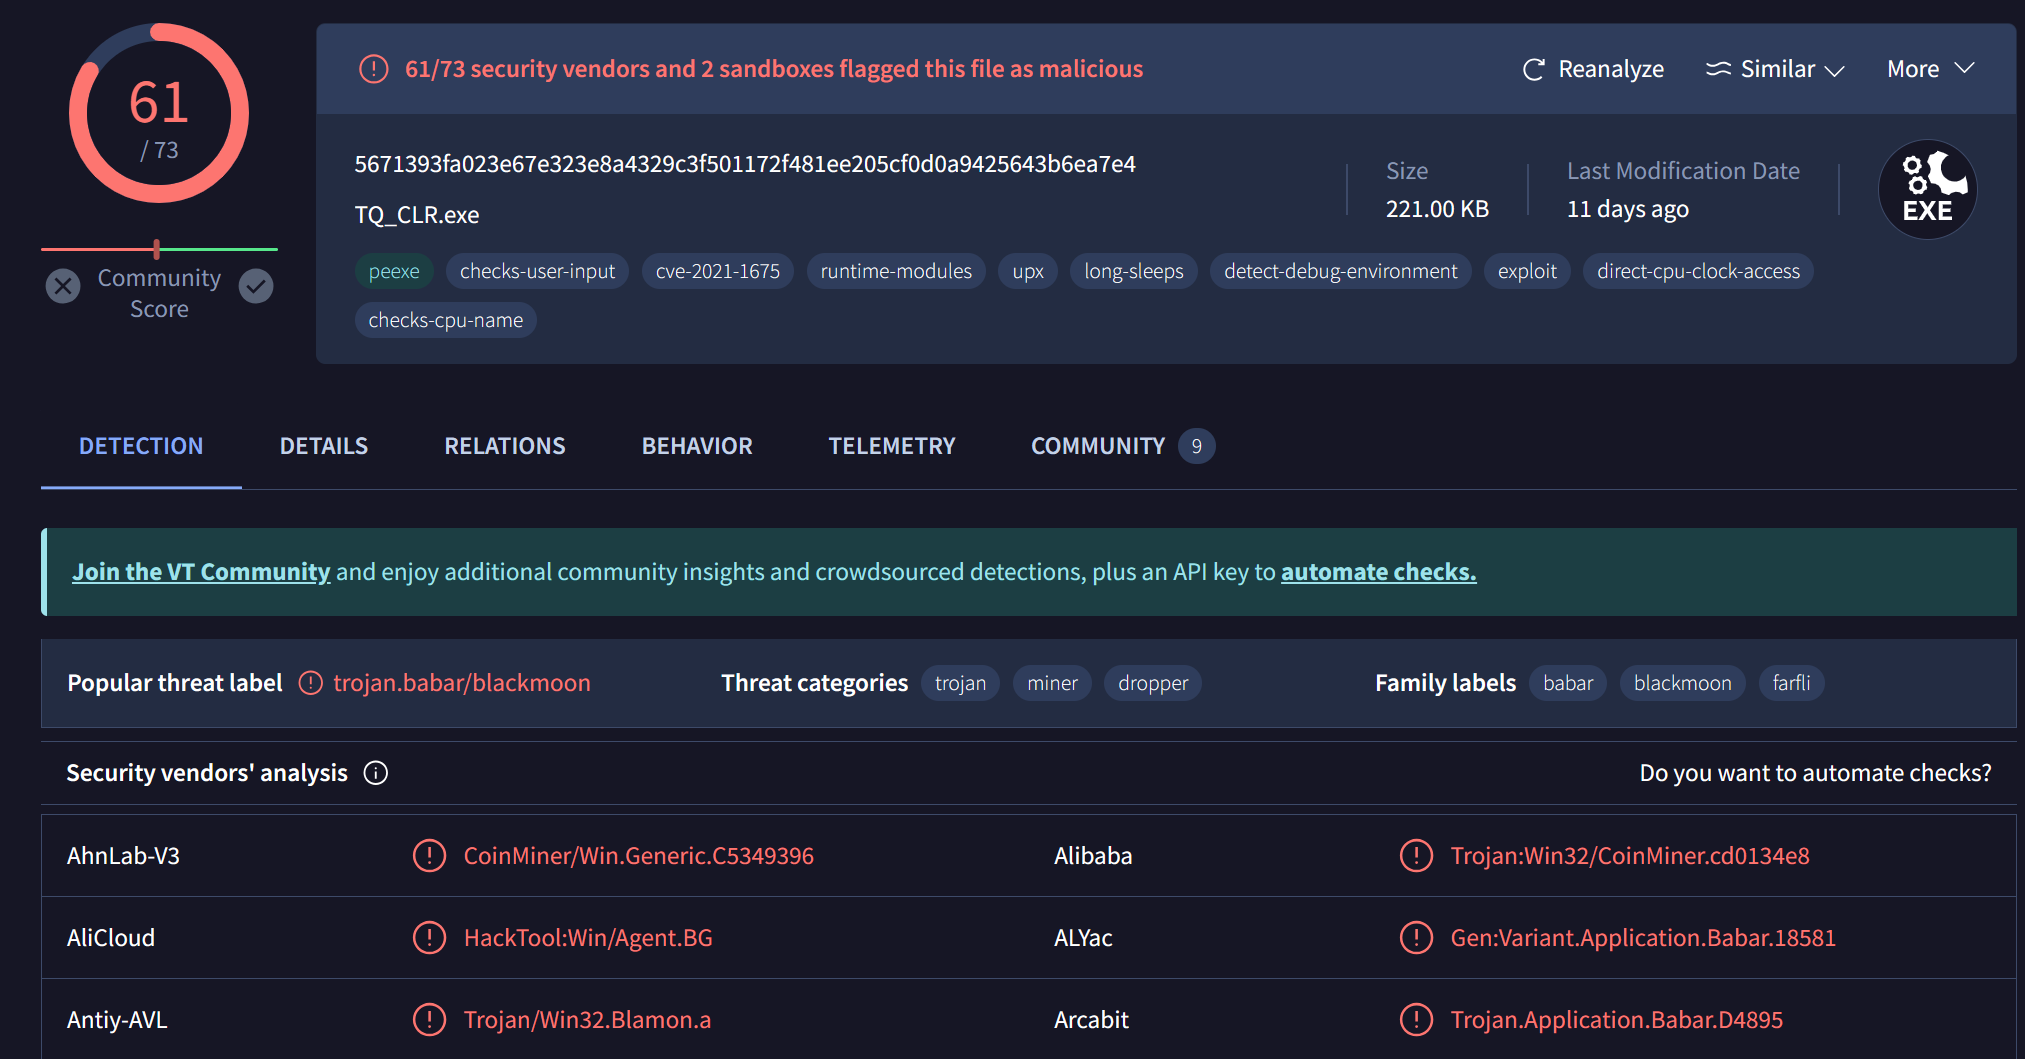Click the alert icon in the Antiy-AVL row
This screenshot has width=2025, height=1059.
(x=429, y=1020)
